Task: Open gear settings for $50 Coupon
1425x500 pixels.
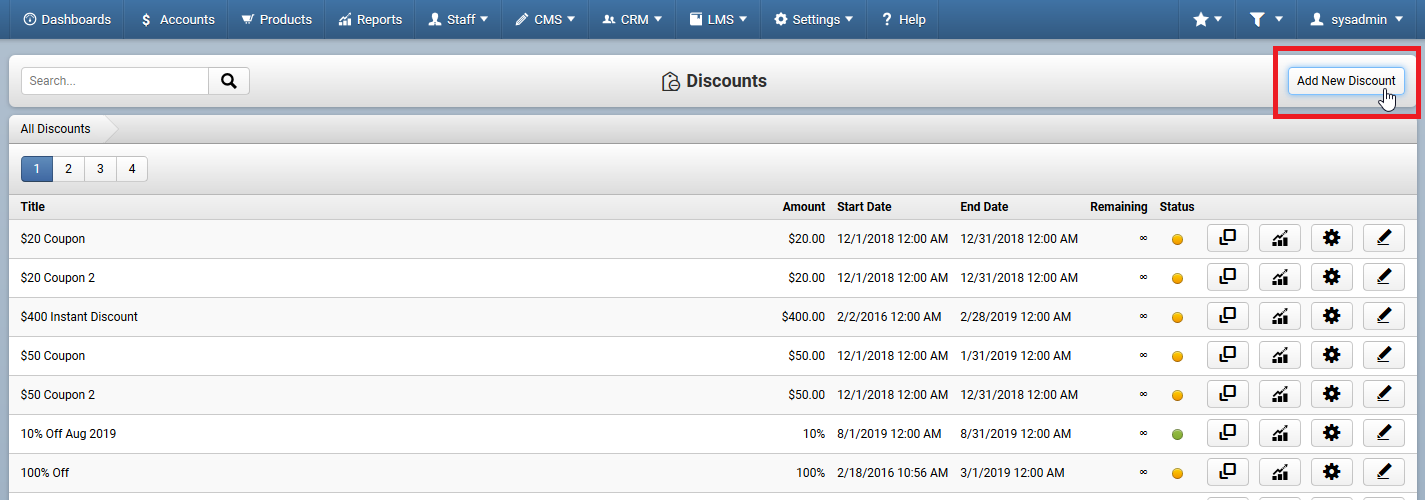Action: [1332, 355]
